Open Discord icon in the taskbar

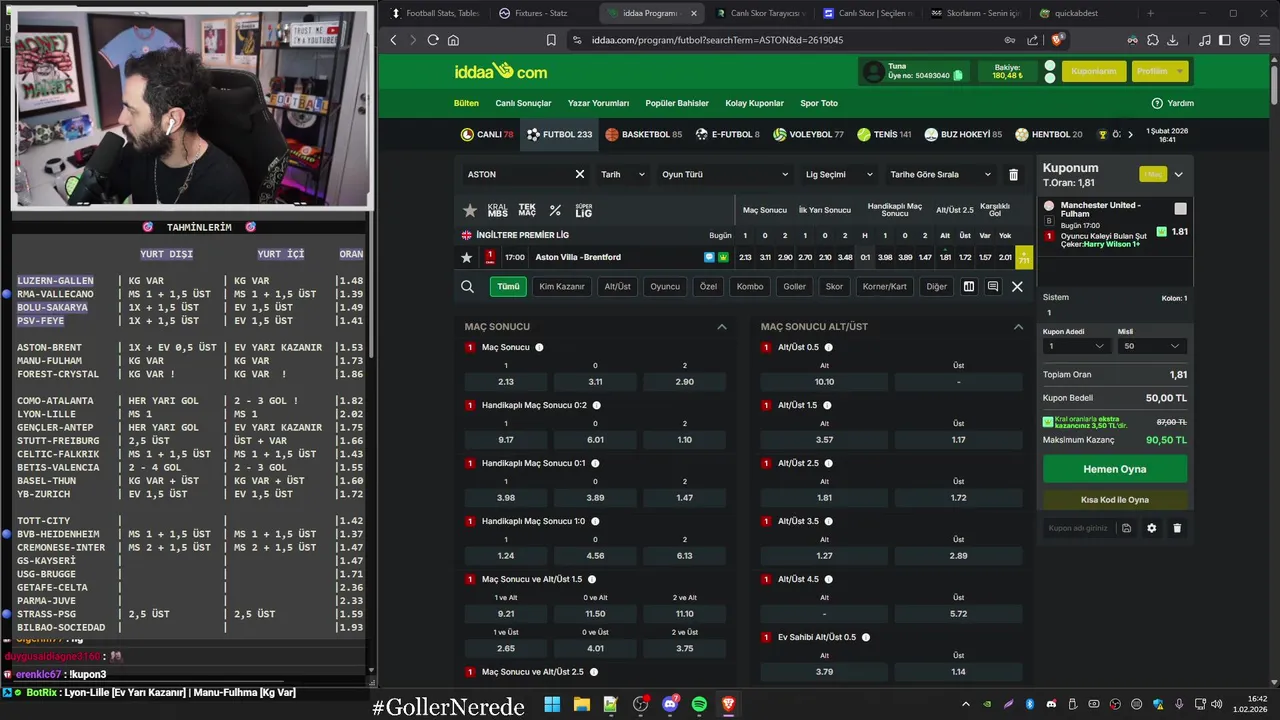(670, 704)
